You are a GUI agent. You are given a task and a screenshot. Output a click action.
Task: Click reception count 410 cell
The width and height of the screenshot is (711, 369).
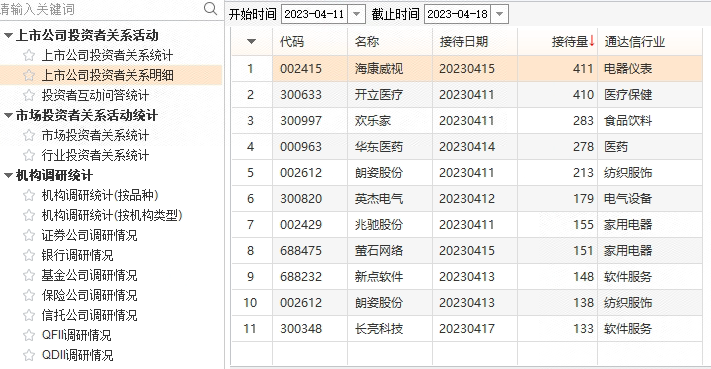pyautogui.click(x=558, y=95)
